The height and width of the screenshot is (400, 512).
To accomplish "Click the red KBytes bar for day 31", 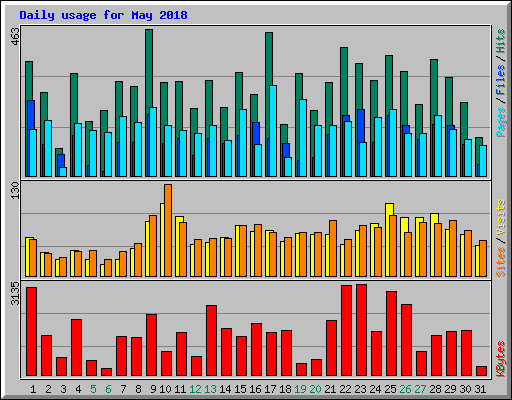I will [482, 371].
